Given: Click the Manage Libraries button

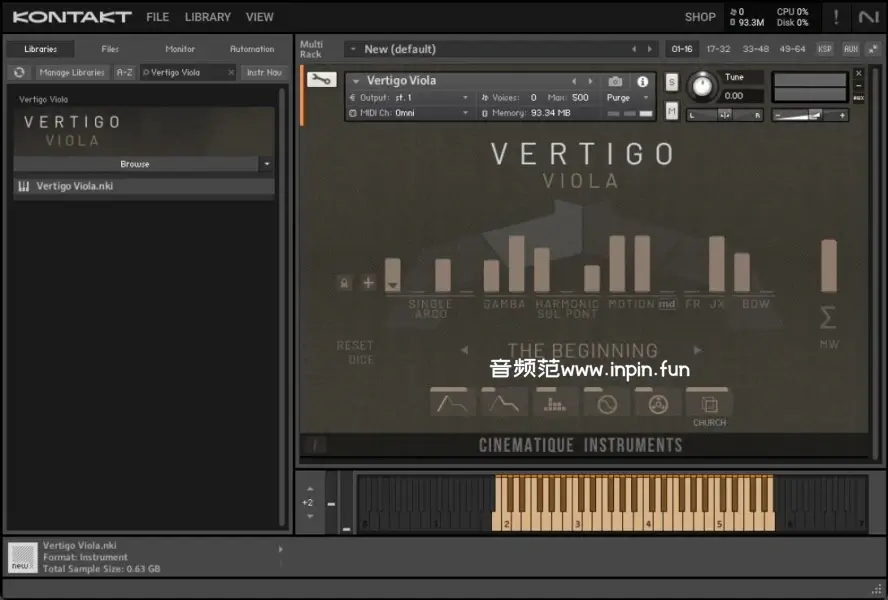Looking at the screenshot, I should [72, 72].
